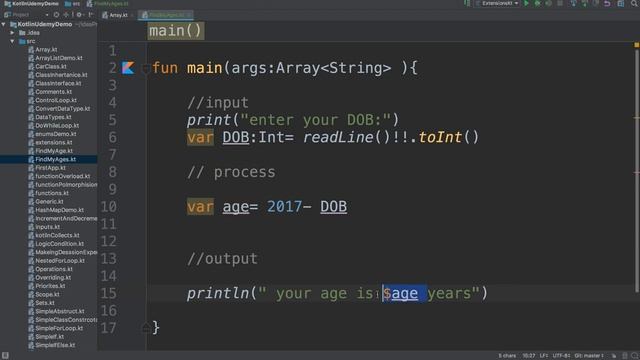Expand the .idea folder

pyautogui.click(x=12, y=33)
